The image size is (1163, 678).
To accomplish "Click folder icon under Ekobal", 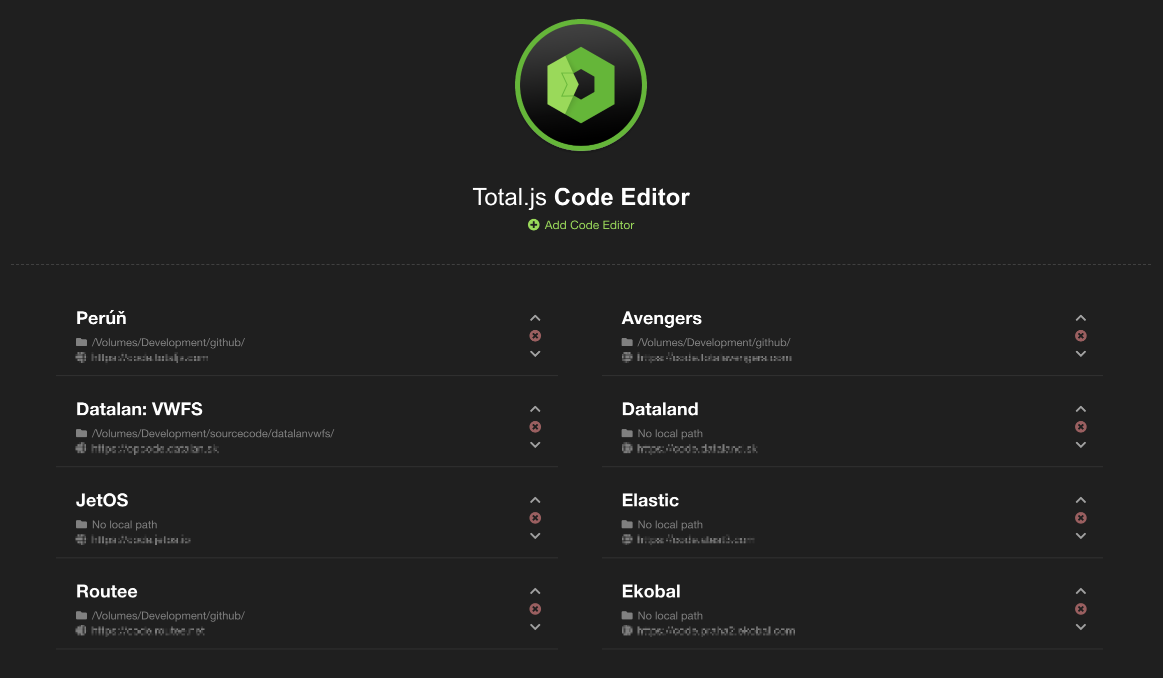I will point(627,616).
